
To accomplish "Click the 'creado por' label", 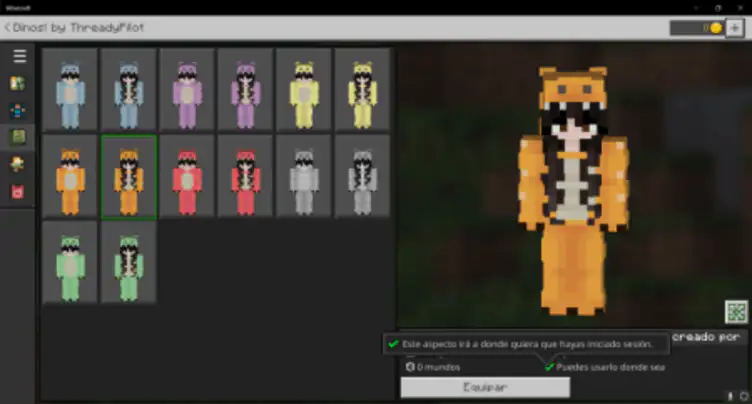I will pyautogui.click(x=705, y=337).
